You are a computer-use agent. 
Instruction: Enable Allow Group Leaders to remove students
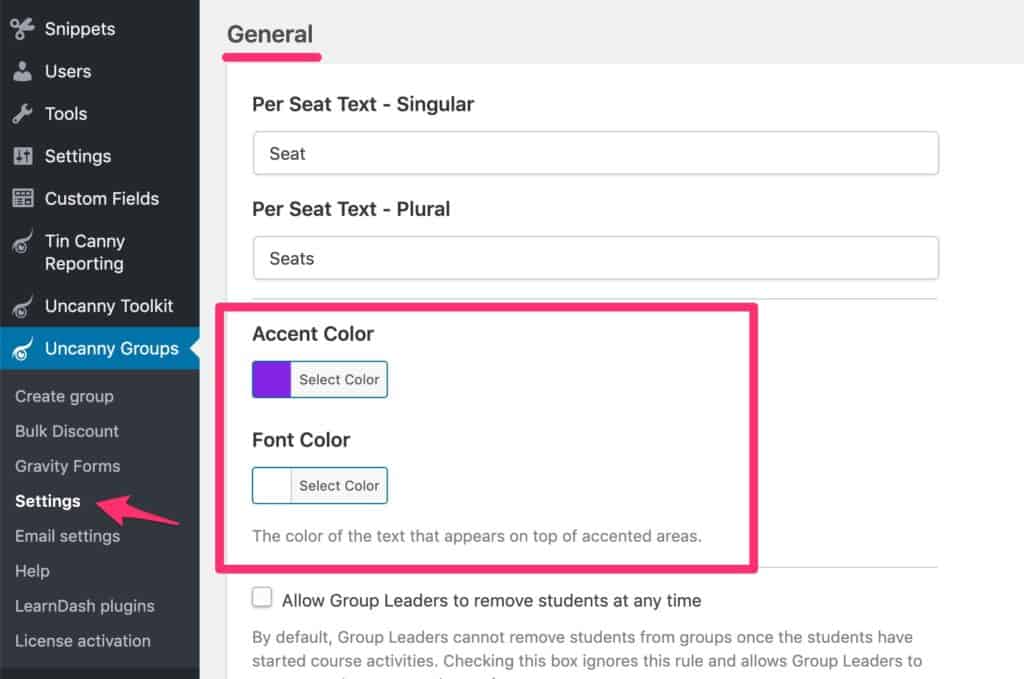pyautogui.click(x=262, y=597)
